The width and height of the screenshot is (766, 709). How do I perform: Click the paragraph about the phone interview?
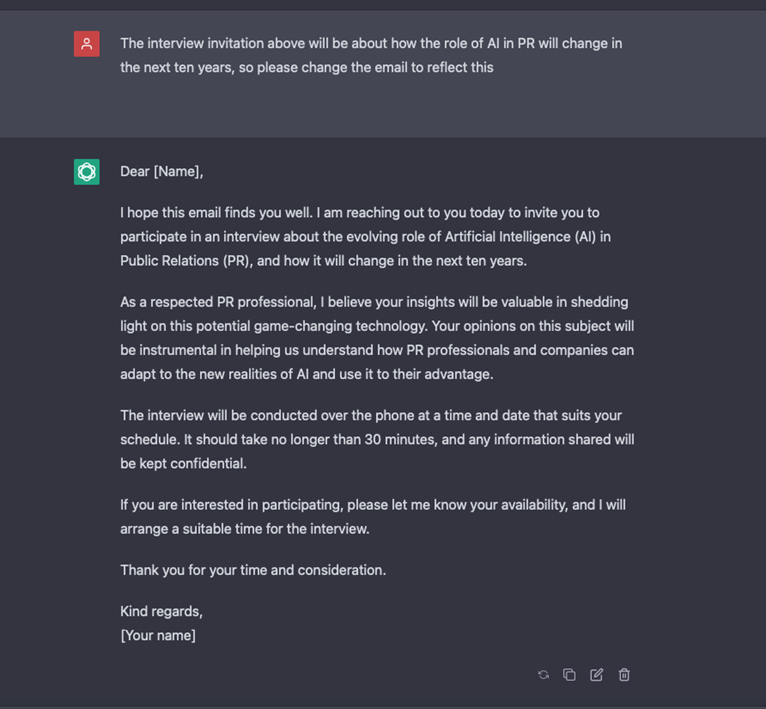point(377,439)
